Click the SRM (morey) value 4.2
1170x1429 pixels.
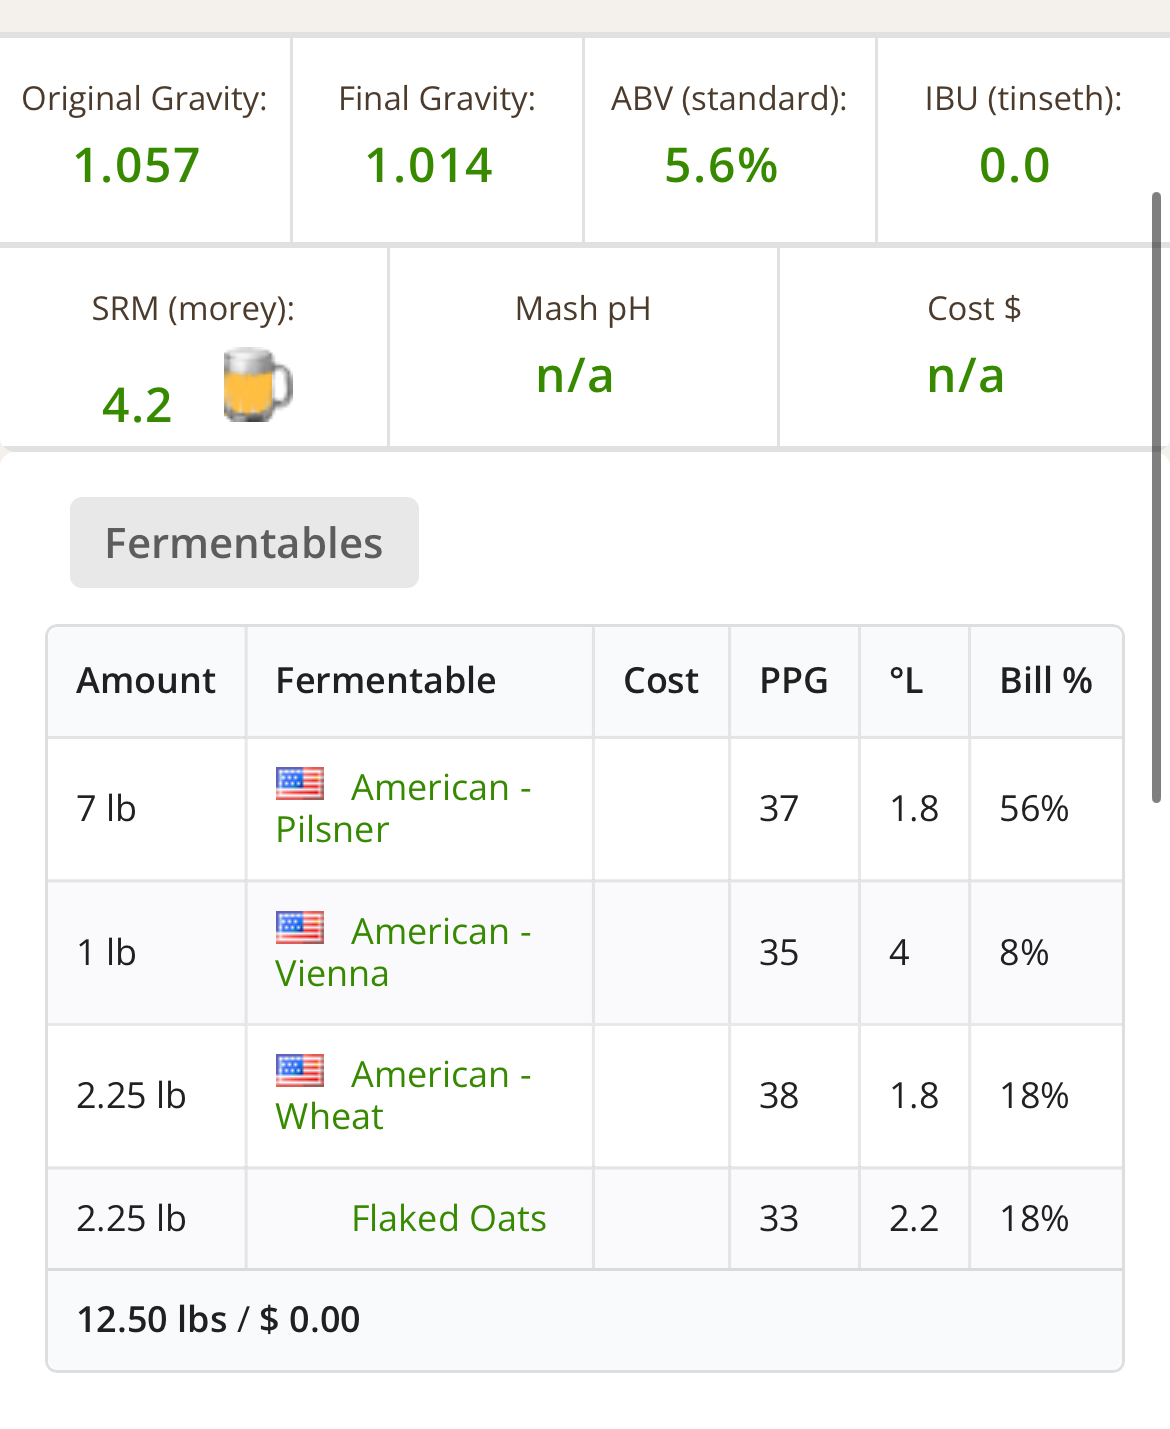137,405
